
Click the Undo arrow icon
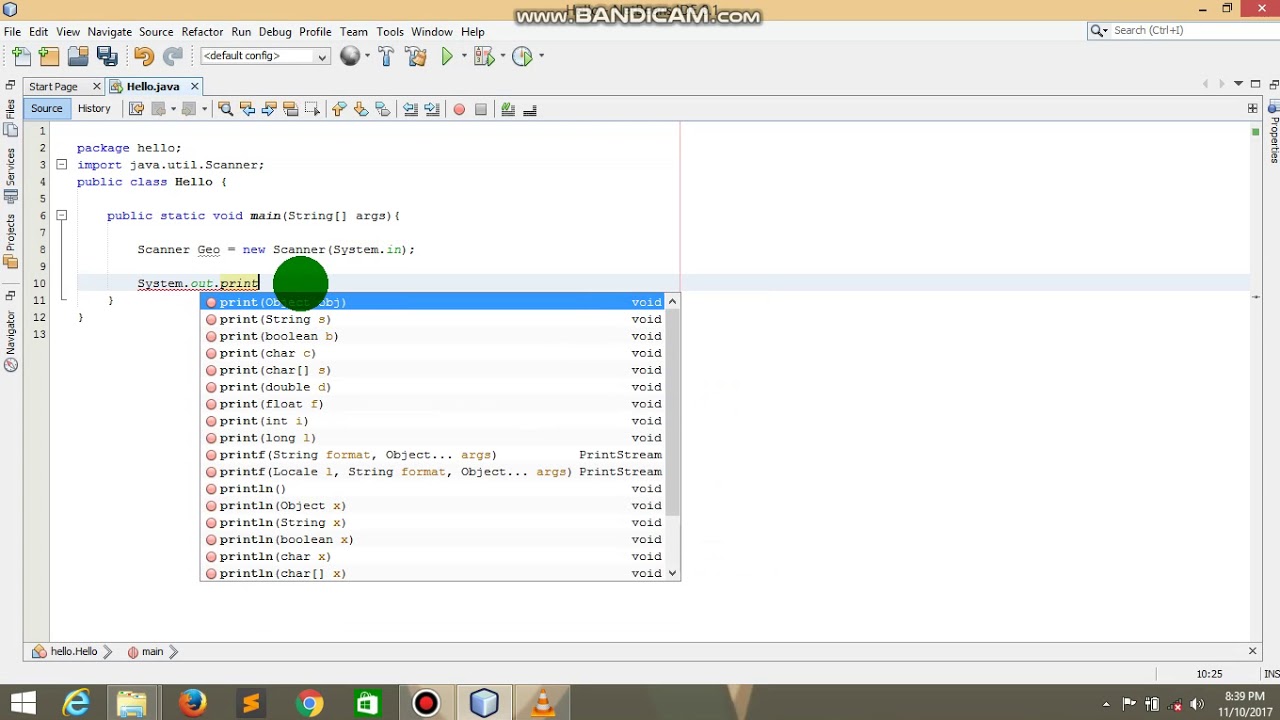coord(143,56)
